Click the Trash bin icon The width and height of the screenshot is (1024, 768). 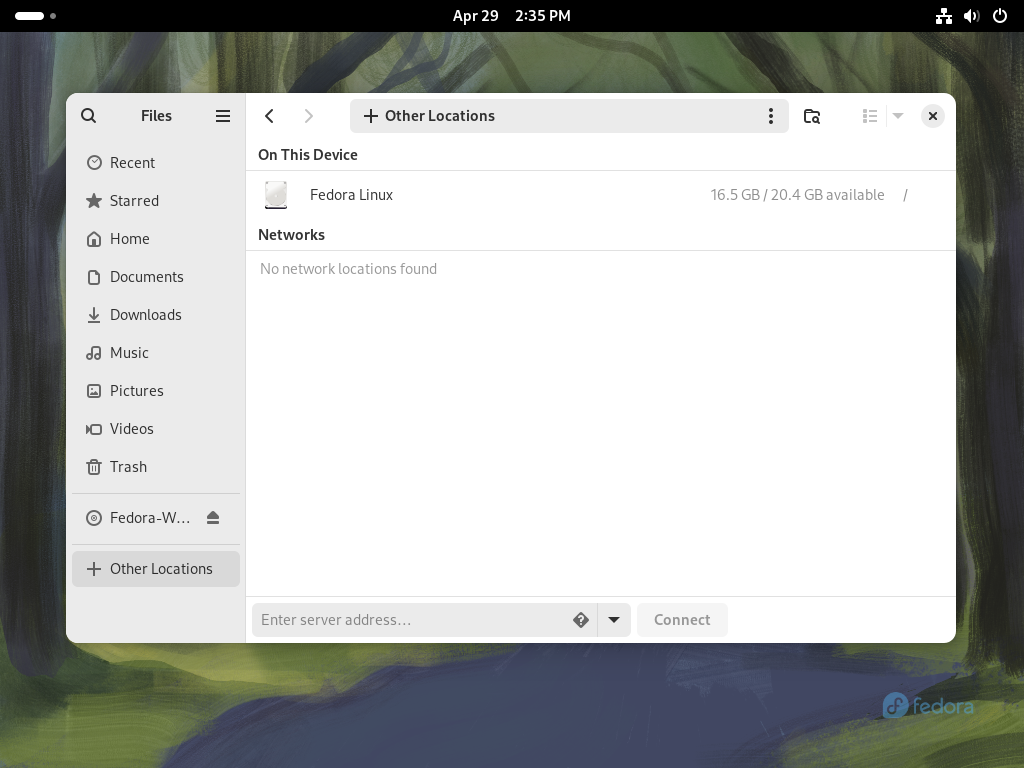(x=94, y=467)
